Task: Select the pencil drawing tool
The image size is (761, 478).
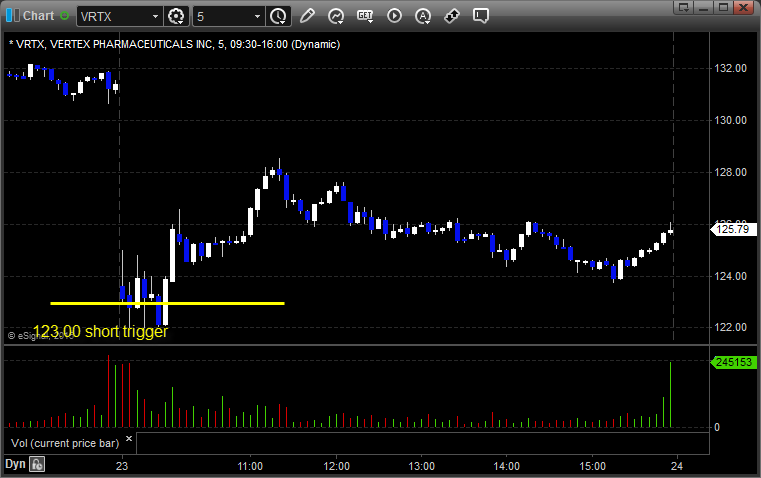Action: tap(307, 16)
